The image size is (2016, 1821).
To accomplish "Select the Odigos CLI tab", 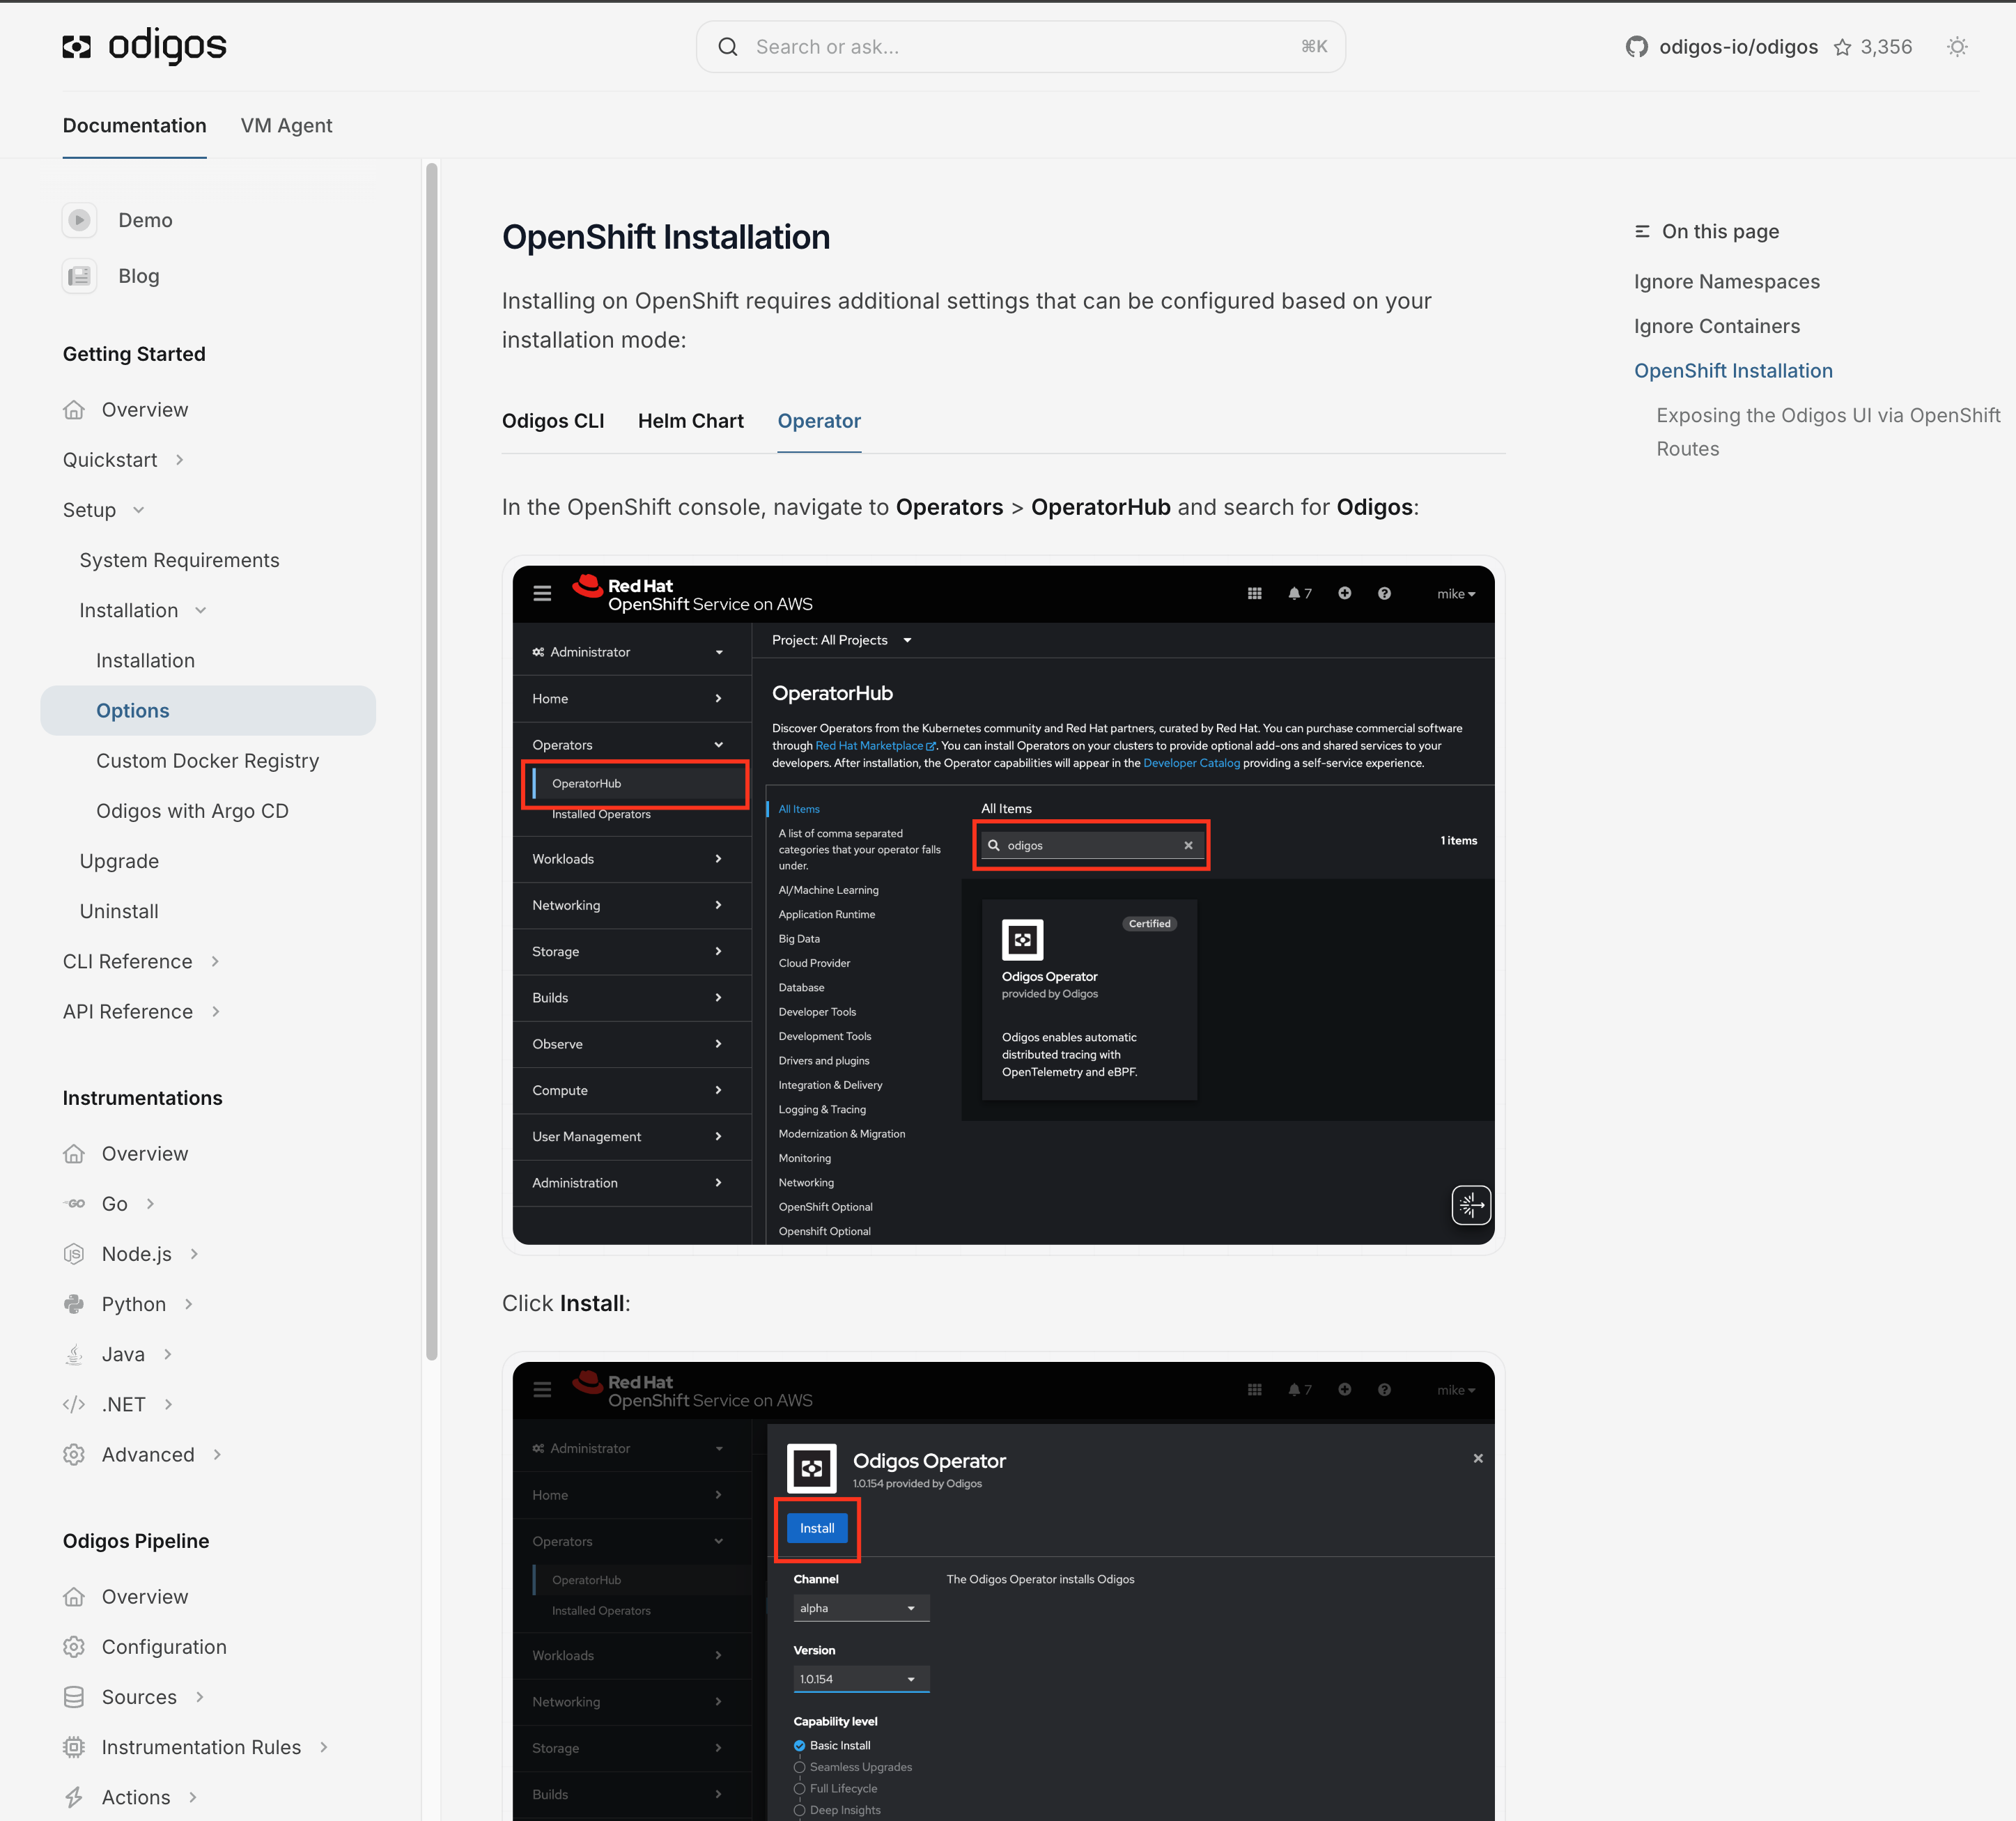I will 553,421.
